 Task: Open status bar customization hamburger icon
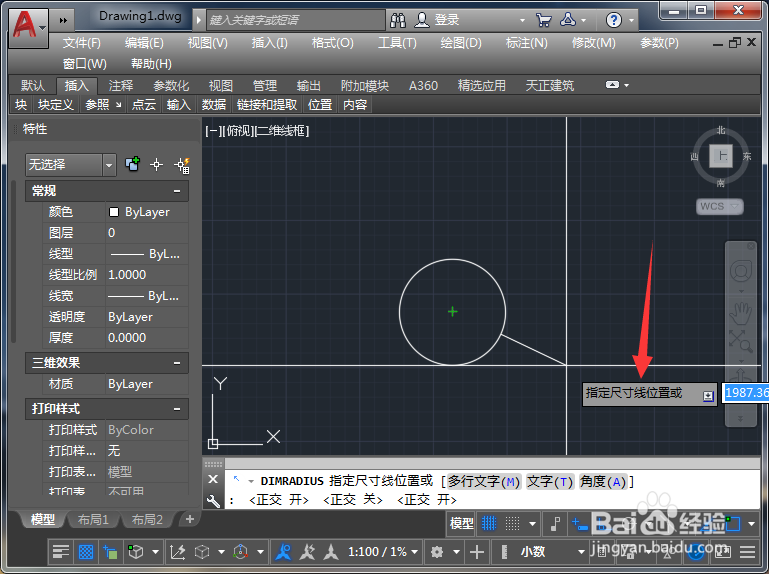tap(747, 552)
